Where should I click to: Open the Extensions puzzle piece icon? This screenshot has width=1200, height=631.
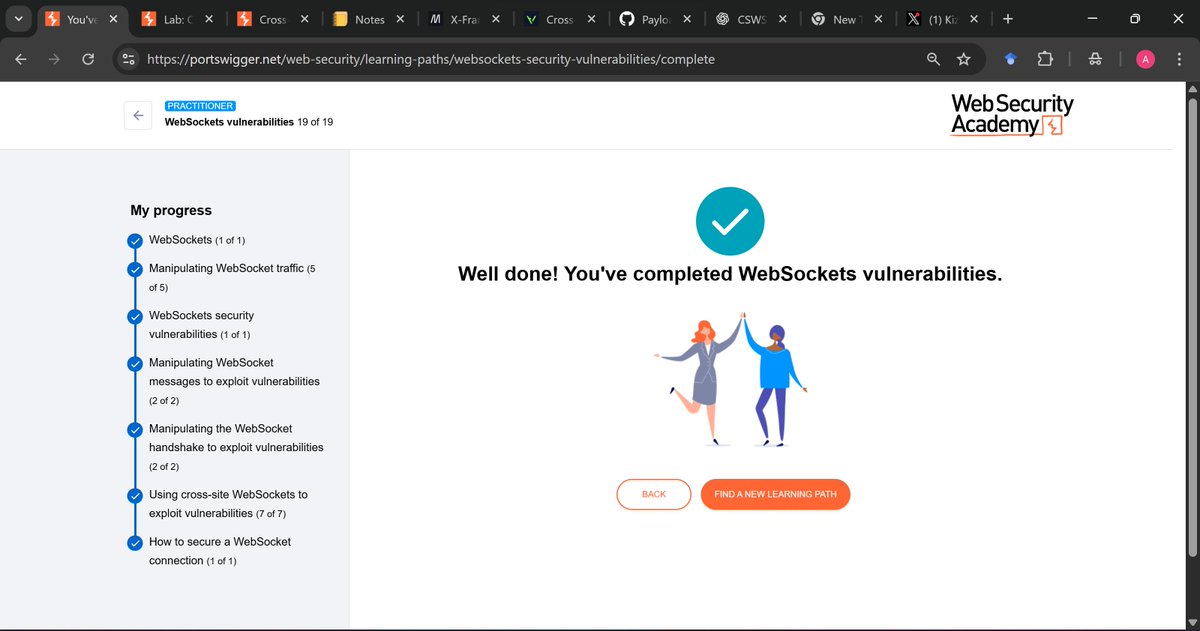click(x=1045, y=59)
